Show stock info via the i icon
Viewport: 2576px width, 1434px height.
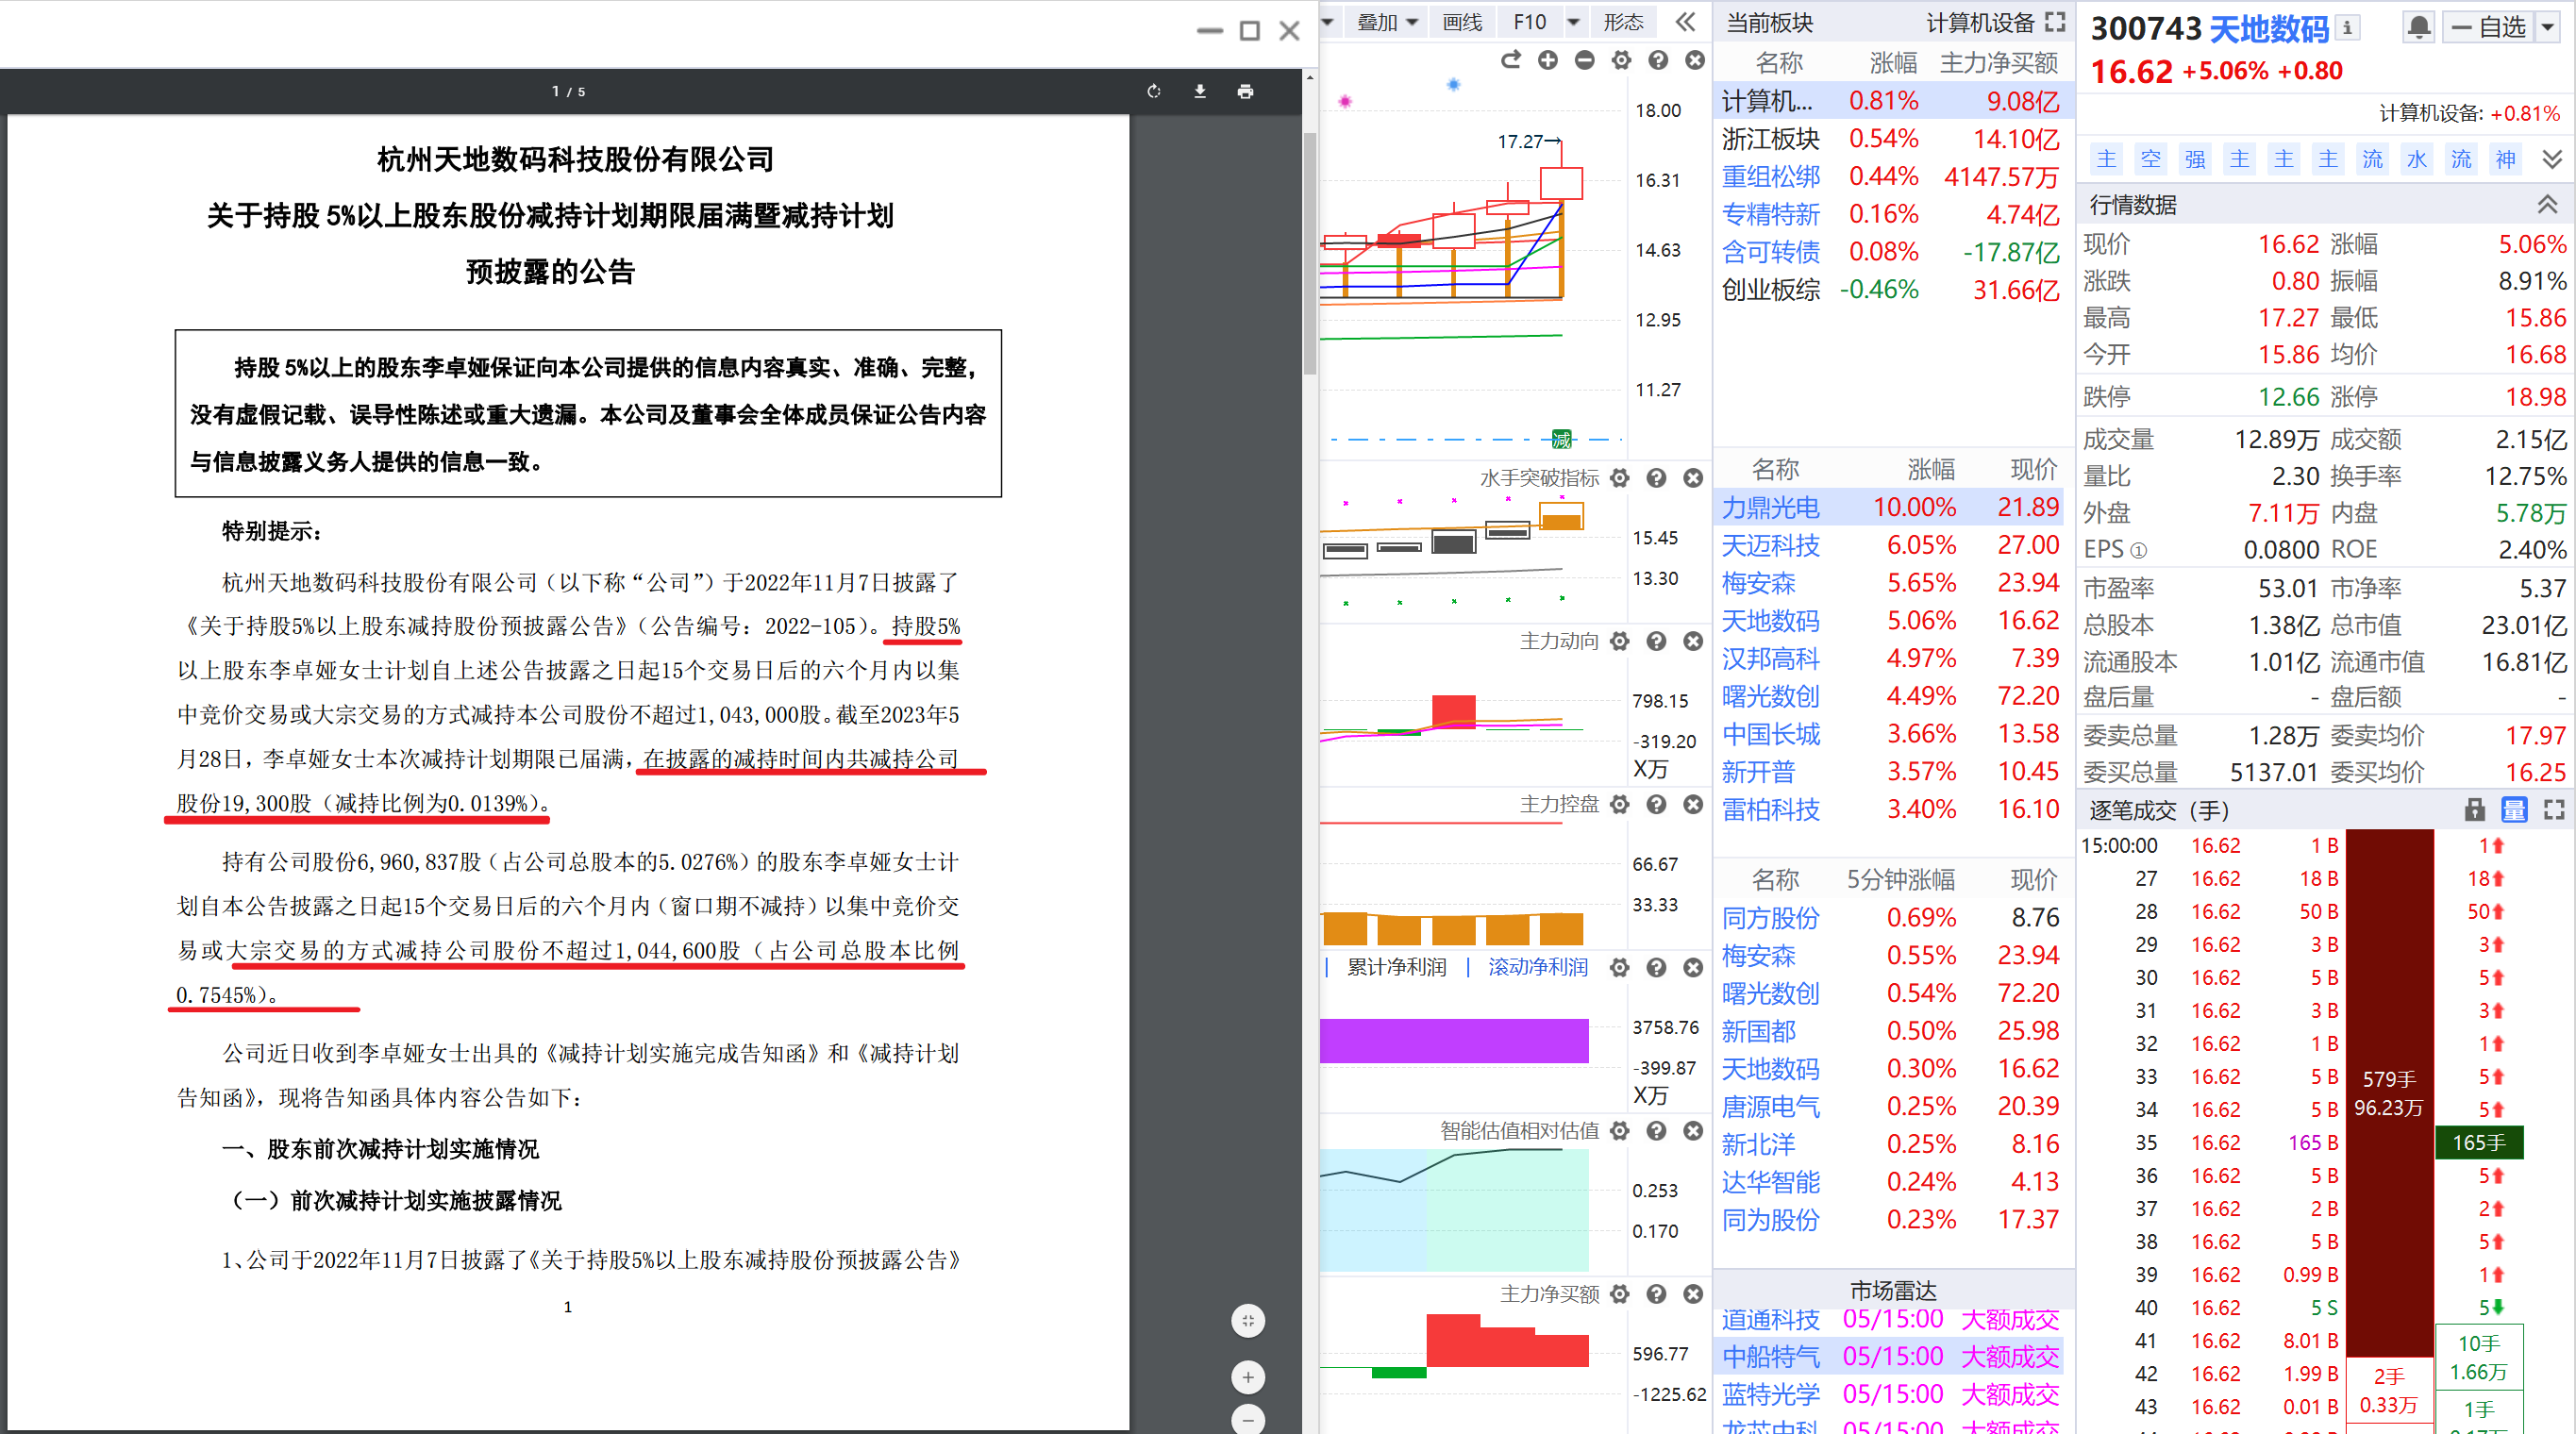click(2347, 28)
